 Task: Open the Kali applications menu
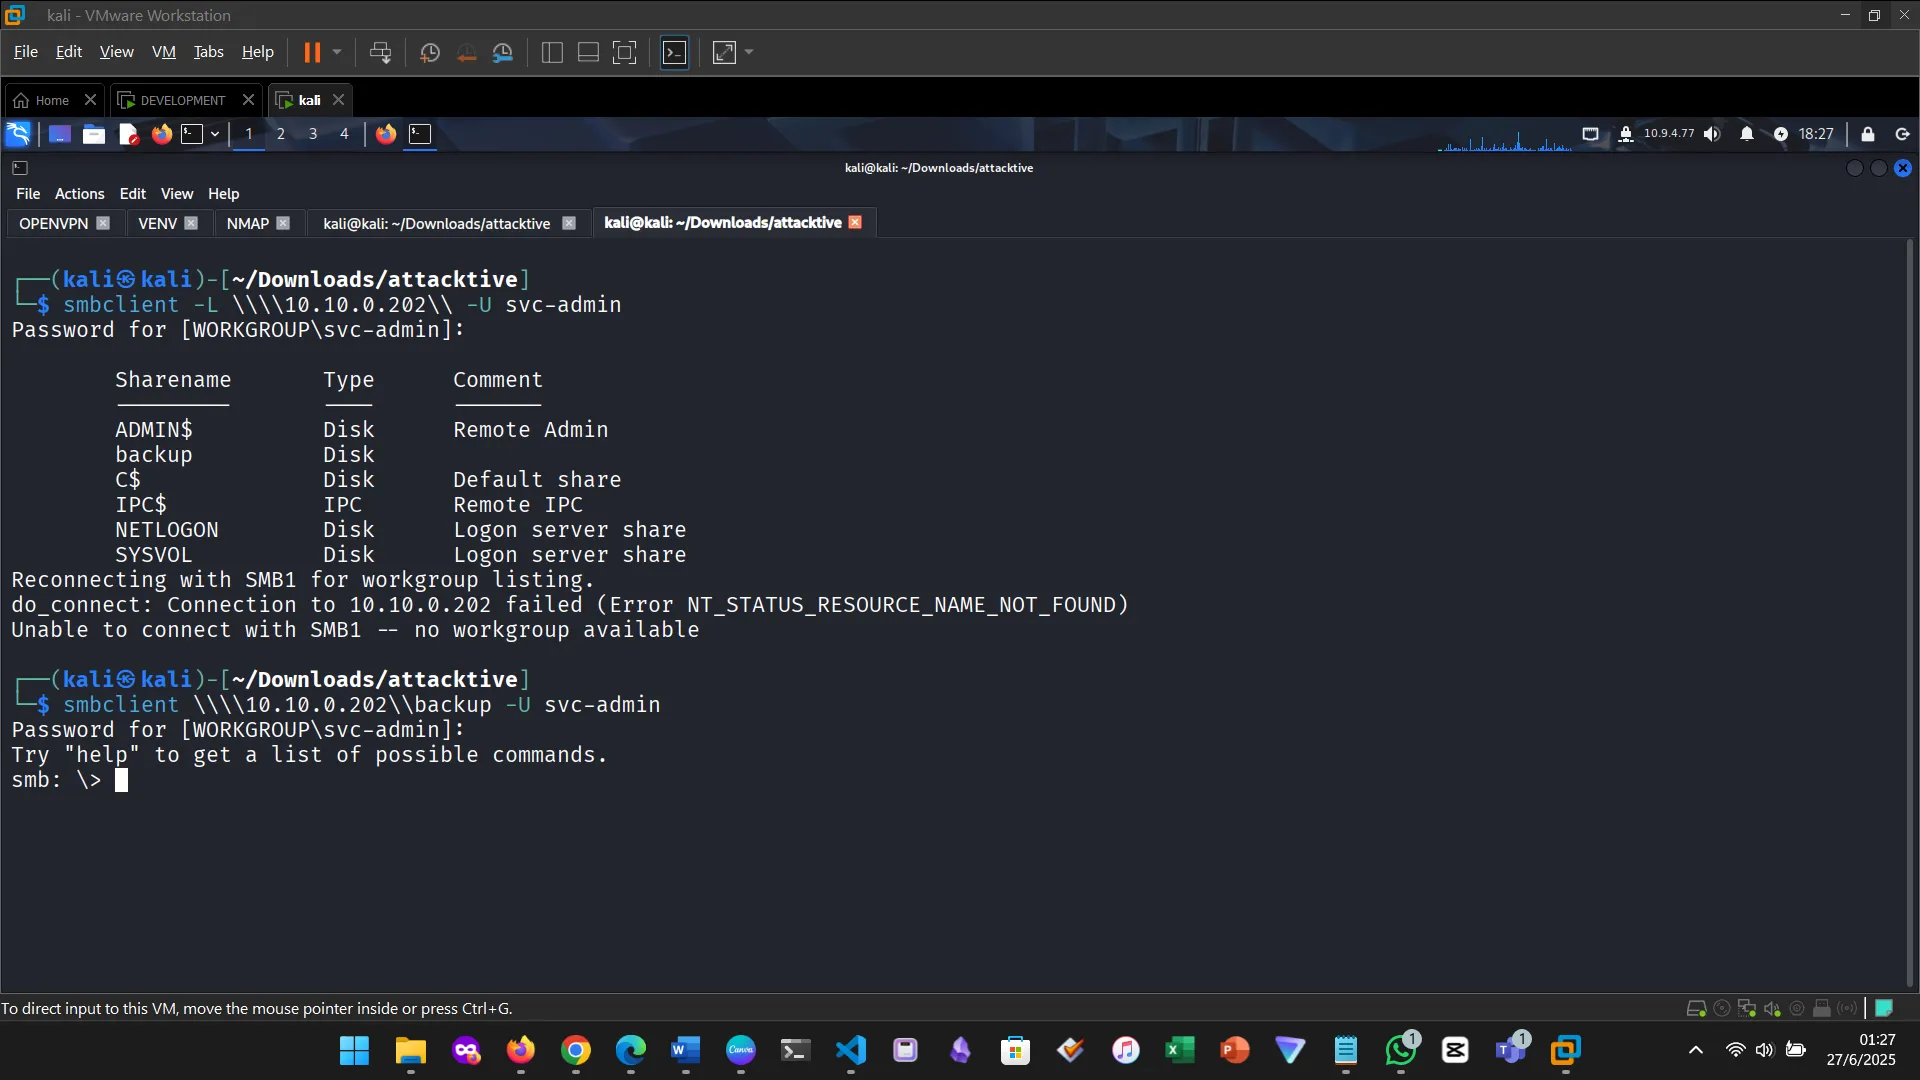click(18, 133)
